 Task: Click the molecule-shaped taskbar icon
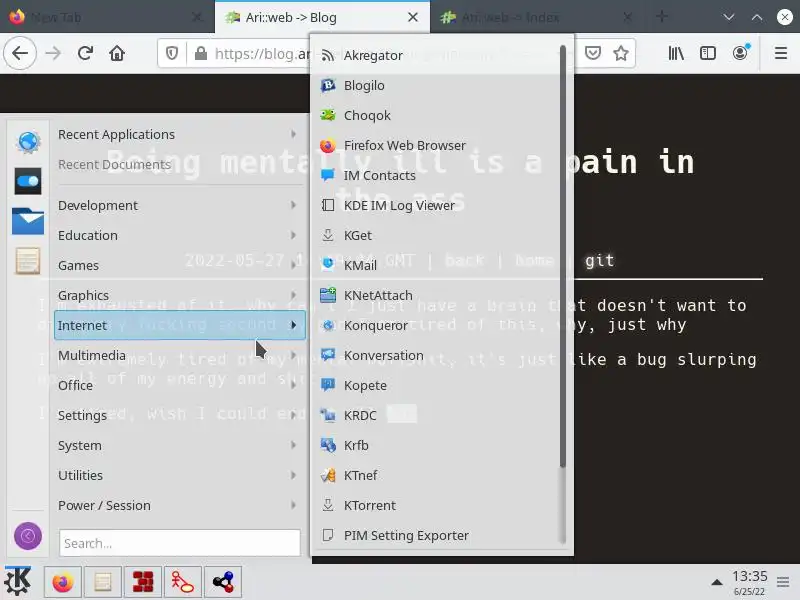click(x=223, y=582)
